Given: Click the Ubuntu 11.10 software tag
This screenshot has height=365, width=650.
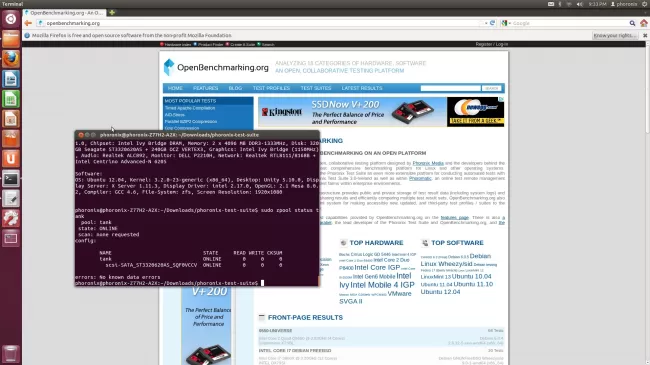Looking at the screenshot, I should tap(473, 284).
